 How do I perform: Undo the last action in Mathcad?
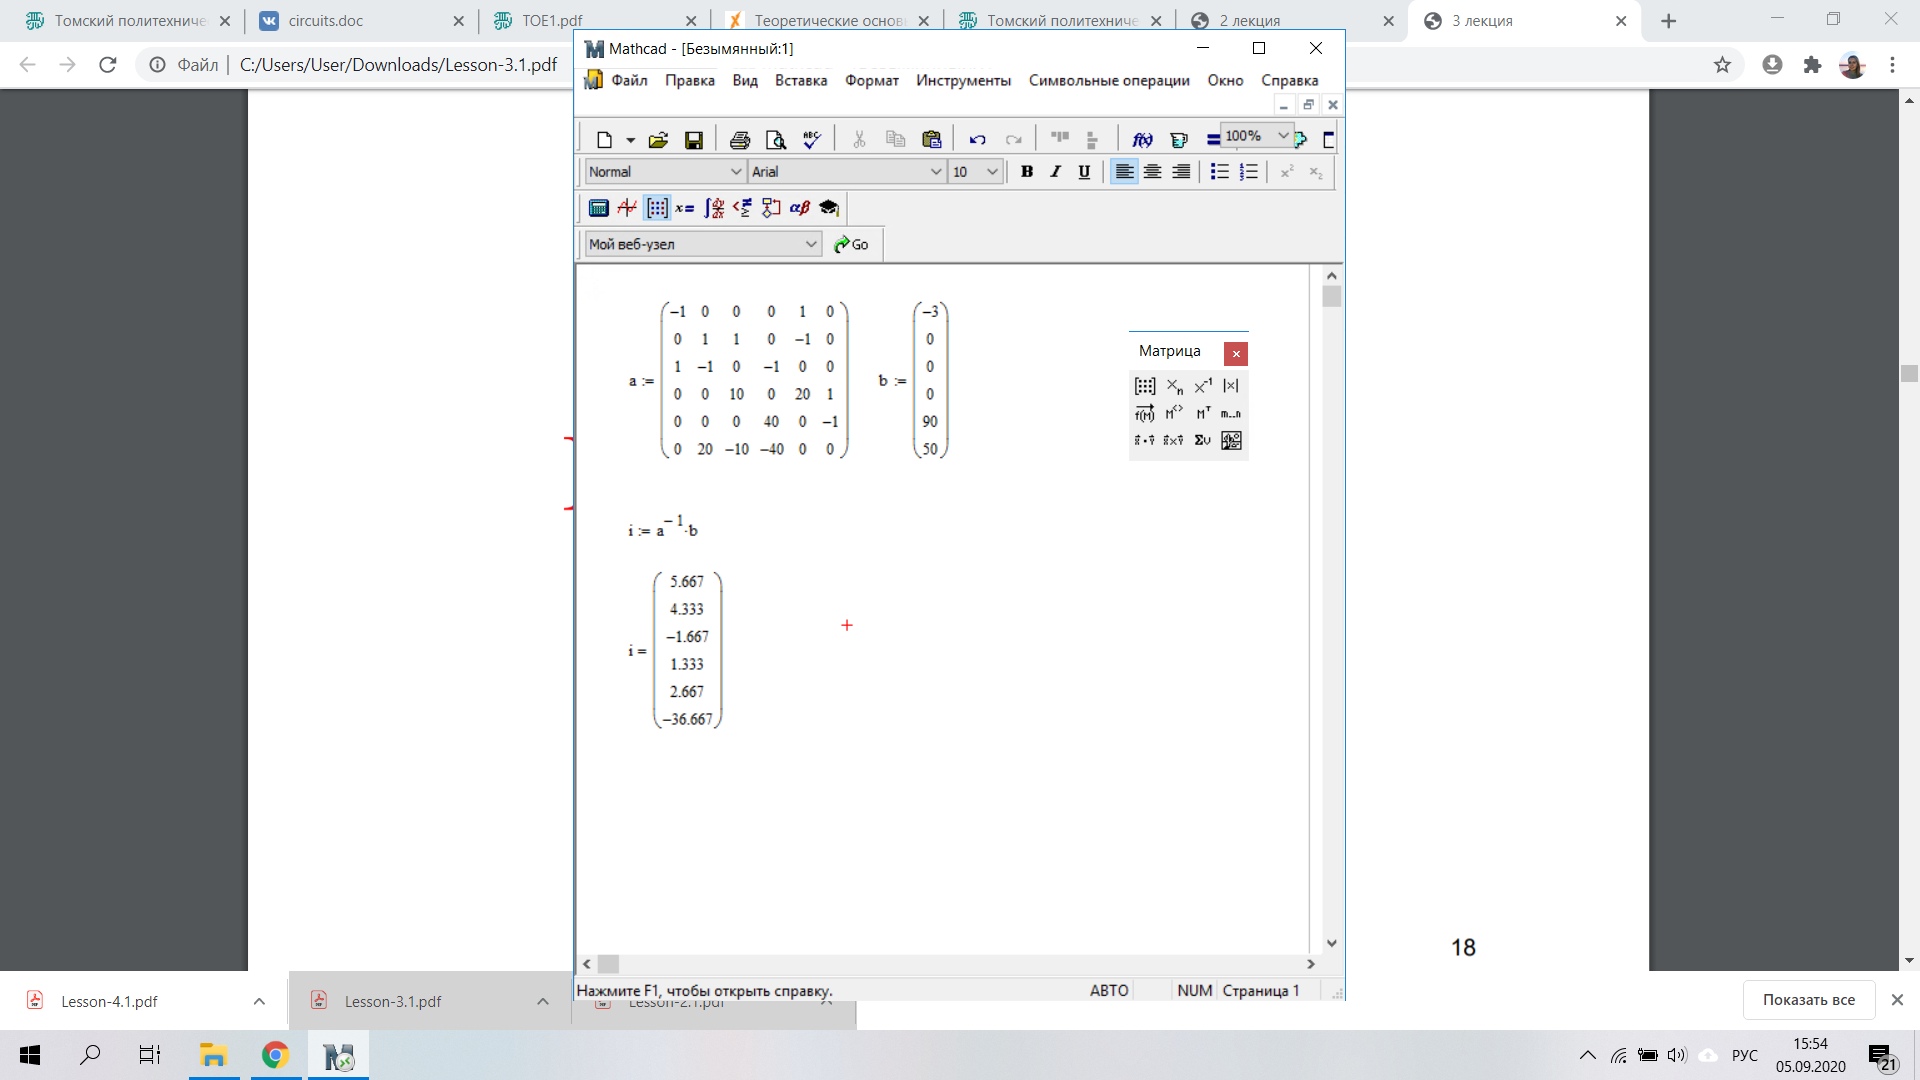977,140
